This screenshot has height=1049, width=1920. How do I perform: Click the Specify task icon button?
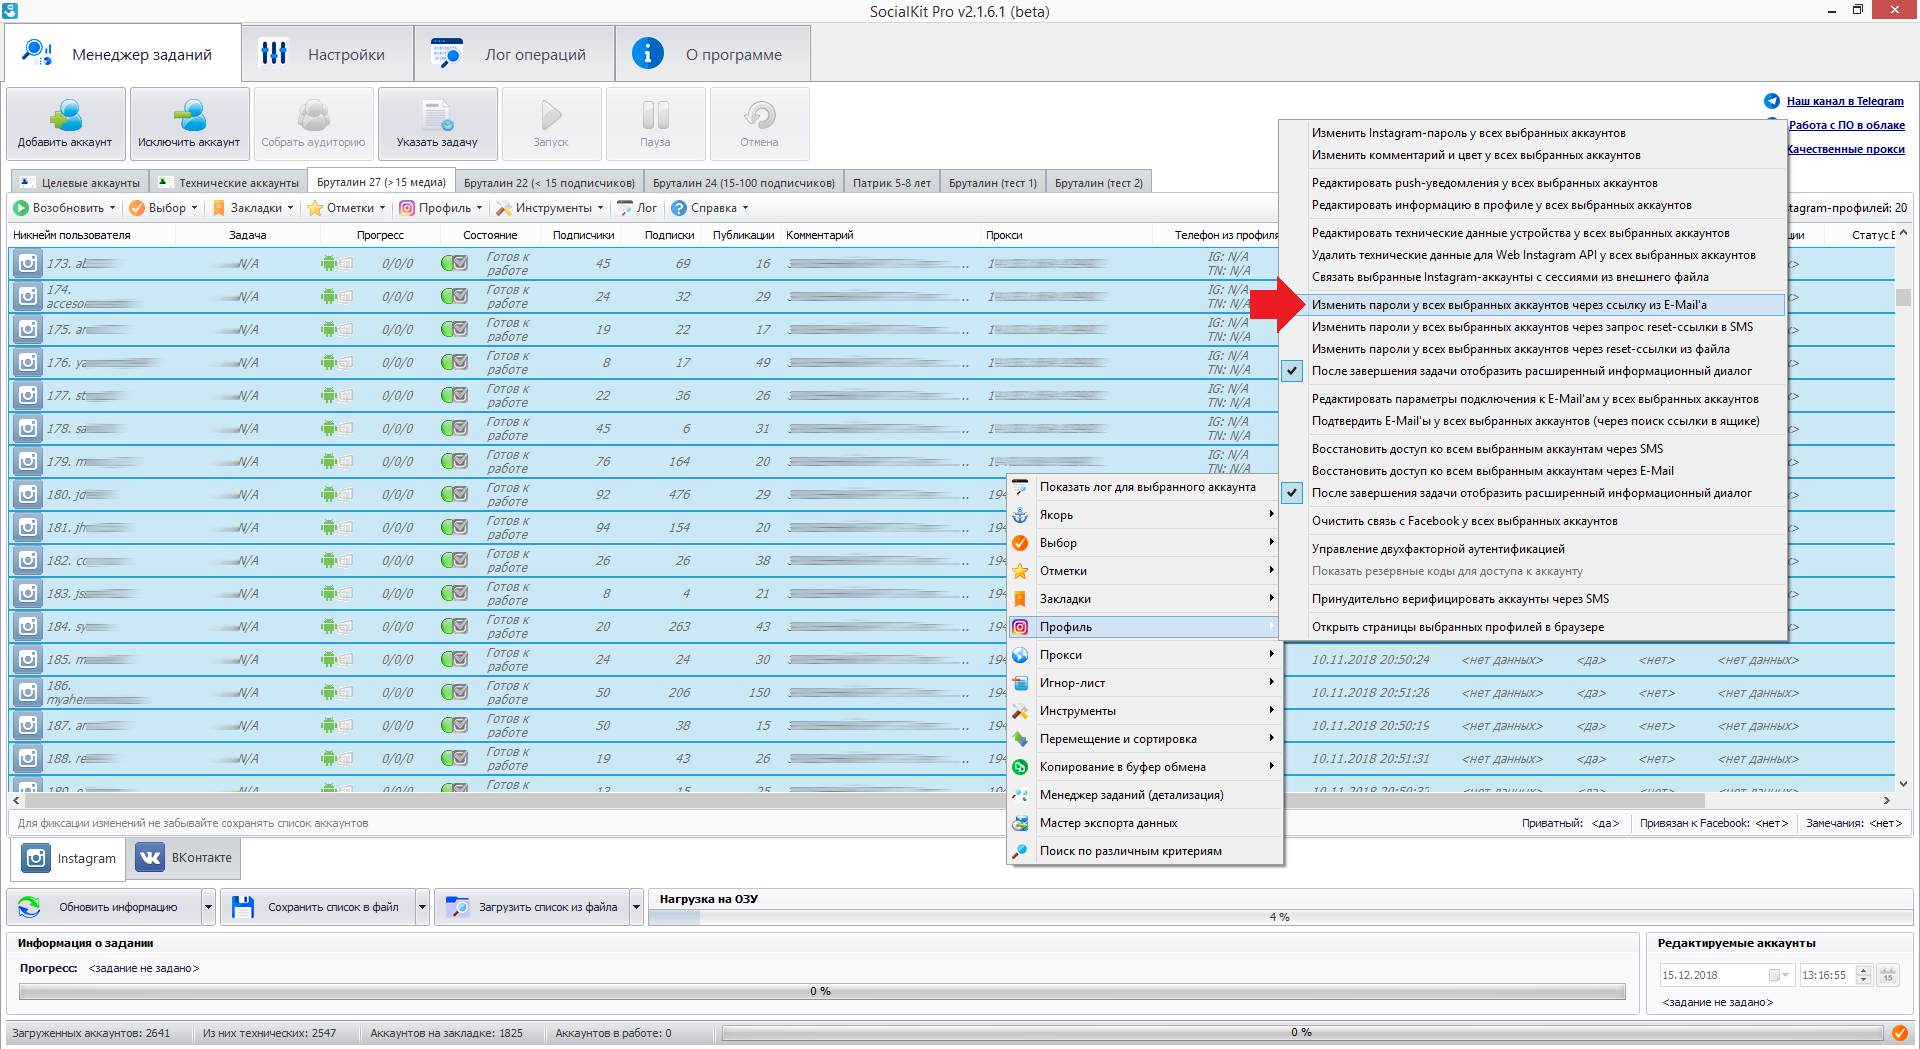coord(437,123)
